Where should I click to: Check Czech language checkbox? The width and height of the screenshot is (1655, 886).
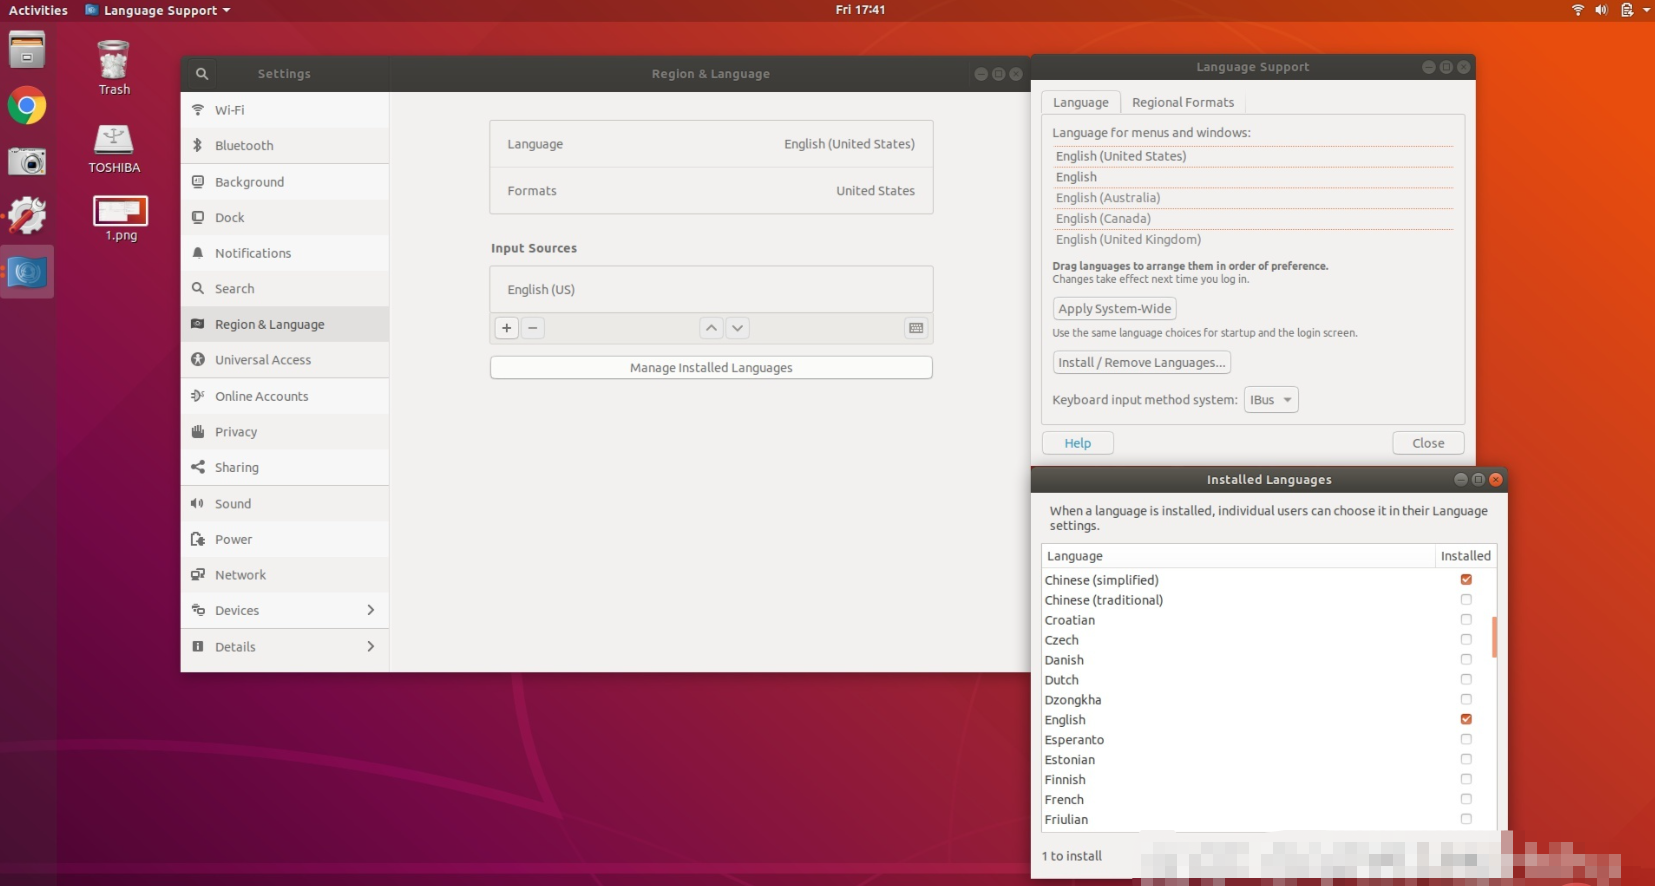coord(1466,640)
